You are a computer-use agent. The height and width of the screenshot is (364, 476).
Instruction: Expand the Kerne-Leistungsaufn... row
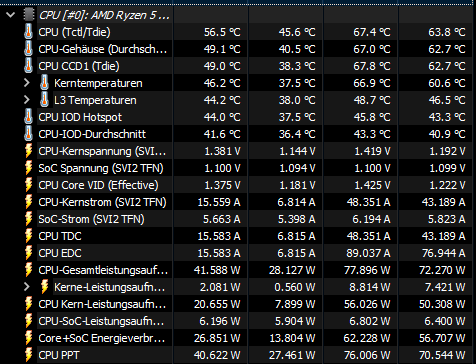tap(27, 287)
